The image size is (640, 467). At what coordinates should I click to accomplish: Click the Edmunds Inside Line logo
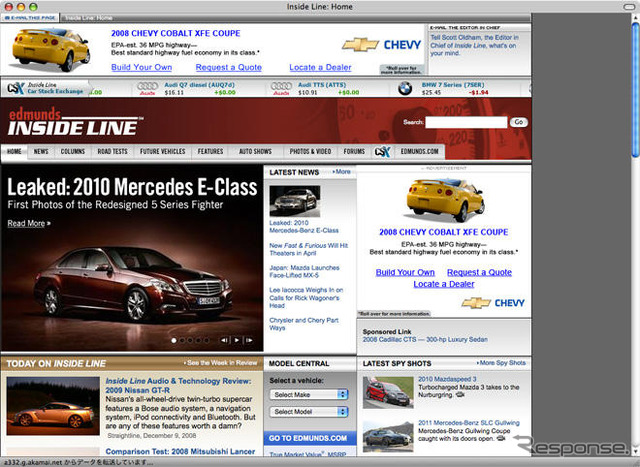(x=76, y=122)
